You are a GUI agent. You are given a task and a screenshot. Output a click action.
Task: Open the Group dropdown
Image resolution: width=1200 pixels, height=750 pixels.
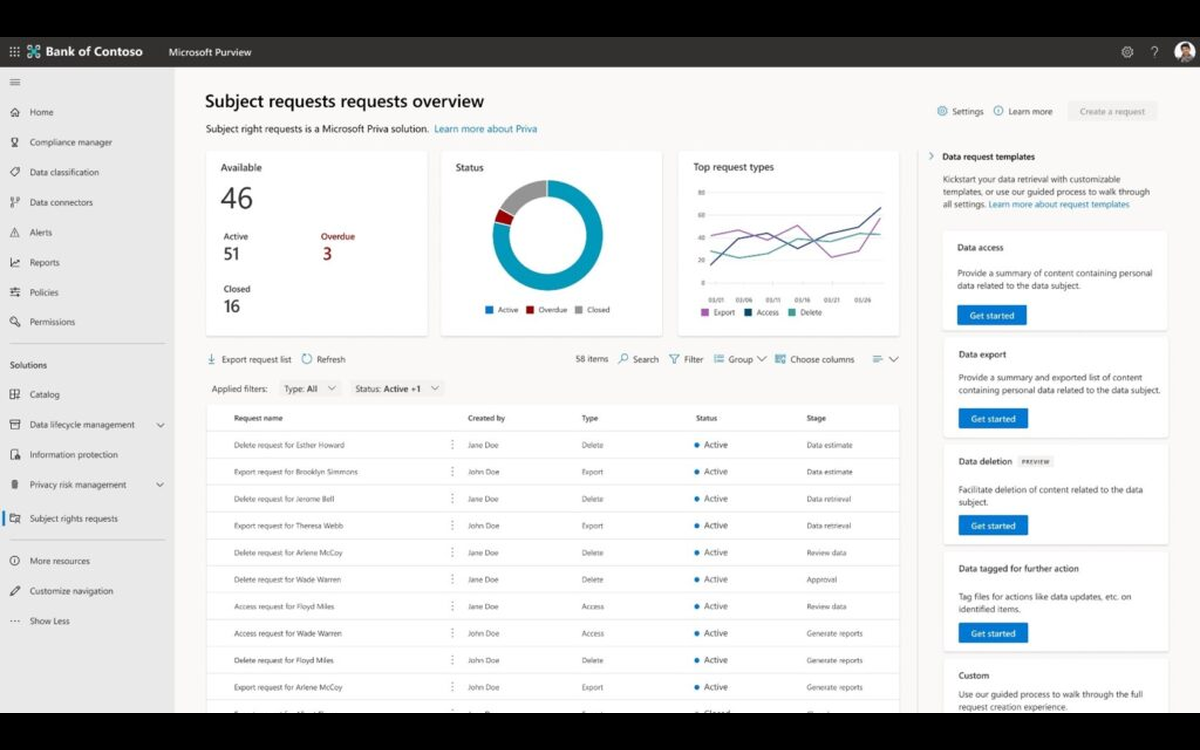740,359
